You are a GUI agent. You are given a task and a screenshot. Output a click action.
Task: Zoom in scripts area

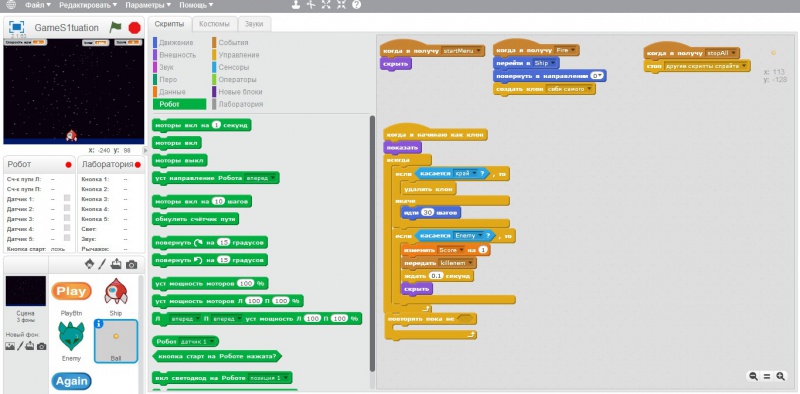(x=780, y=376)
